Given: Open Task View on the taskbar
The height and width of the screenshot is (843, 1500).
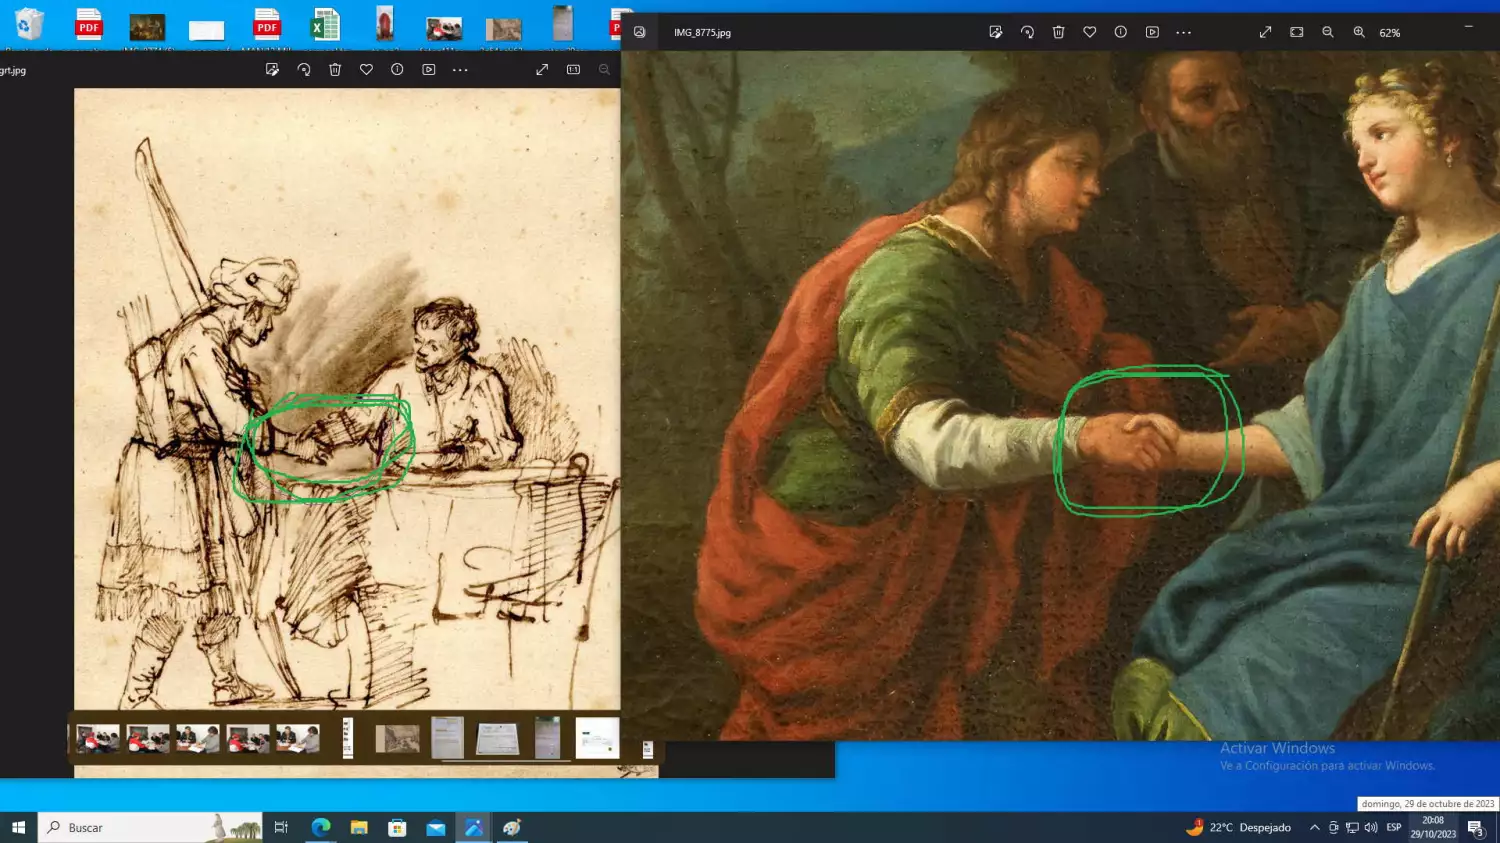Looking at the screenshot, I should click(x=281, y=827).
